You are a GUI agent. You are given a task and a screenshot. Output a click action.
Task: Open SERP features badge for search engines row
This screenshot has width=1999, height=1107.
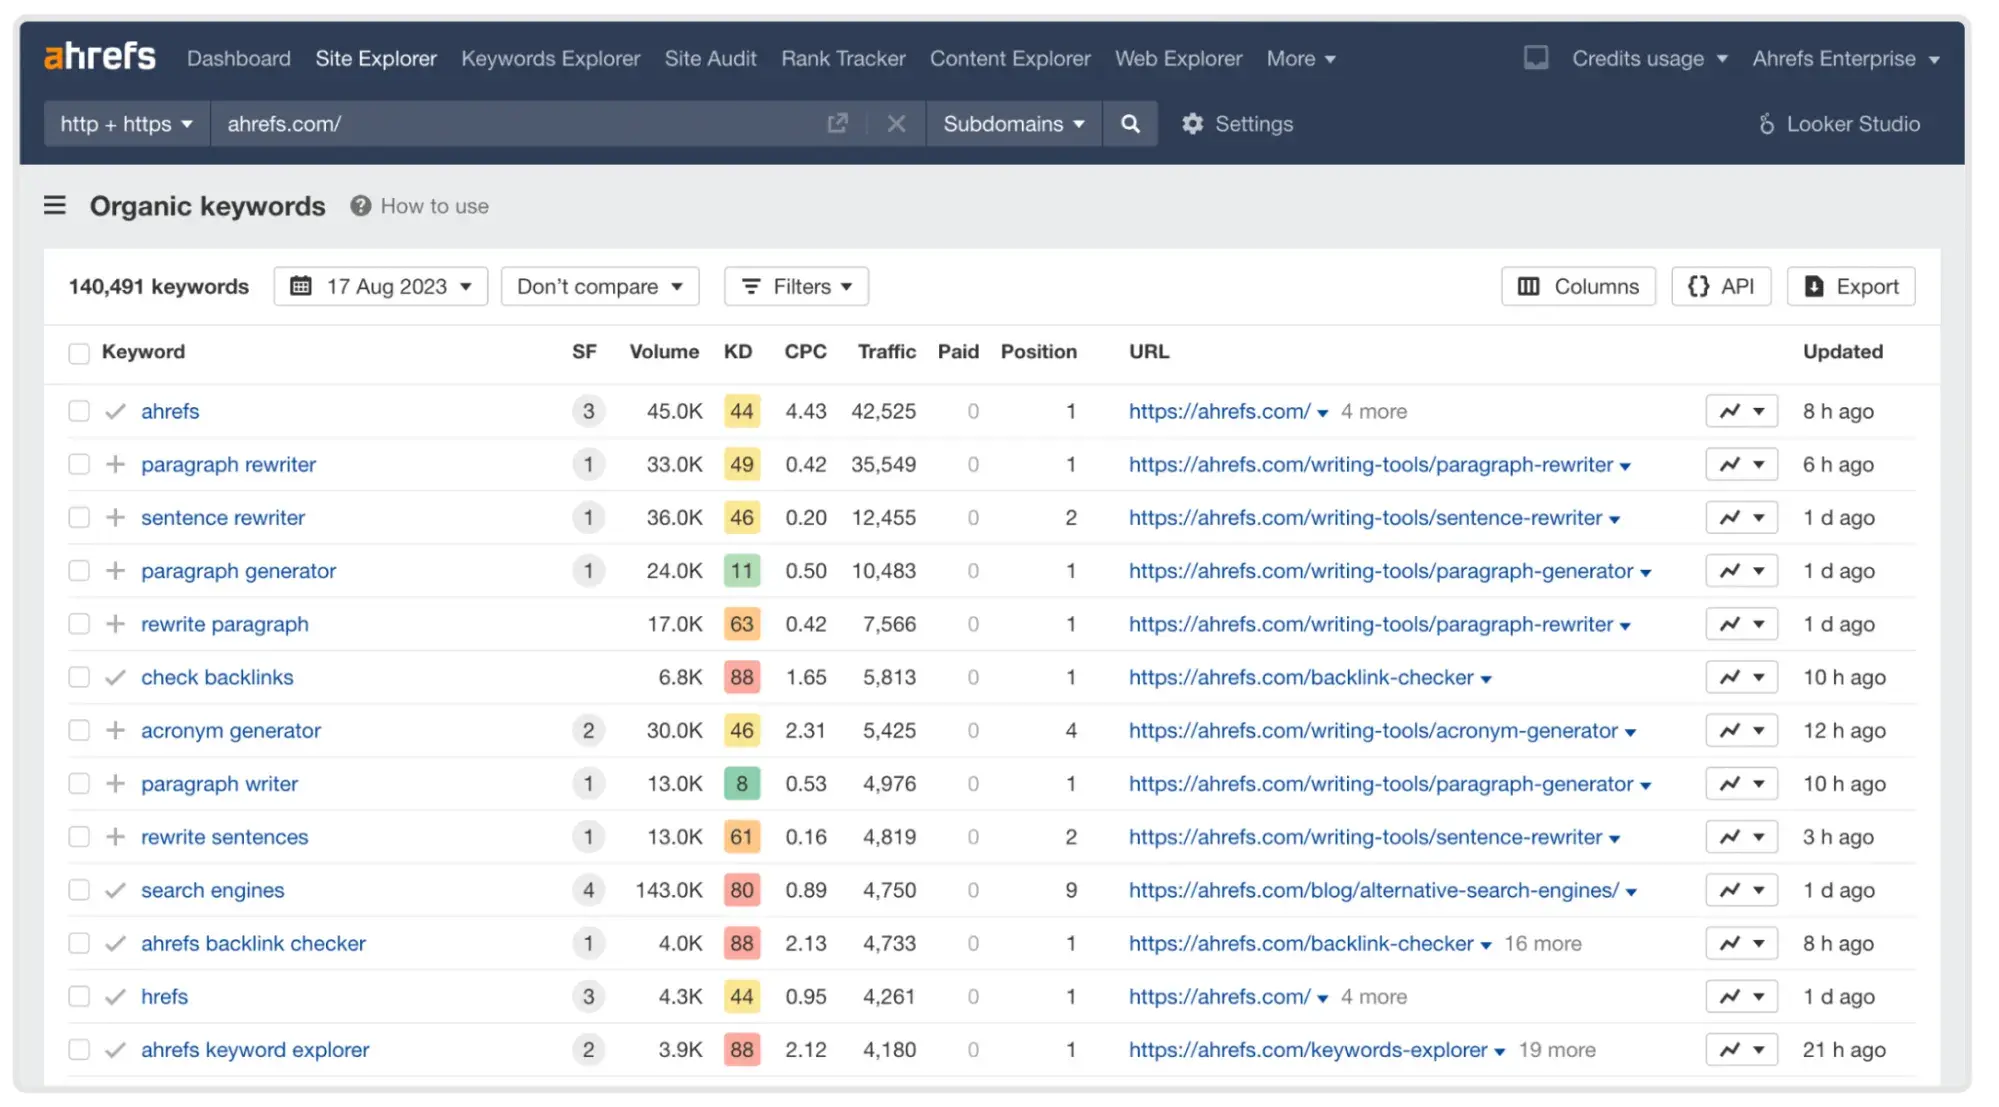tap(588, 890)
